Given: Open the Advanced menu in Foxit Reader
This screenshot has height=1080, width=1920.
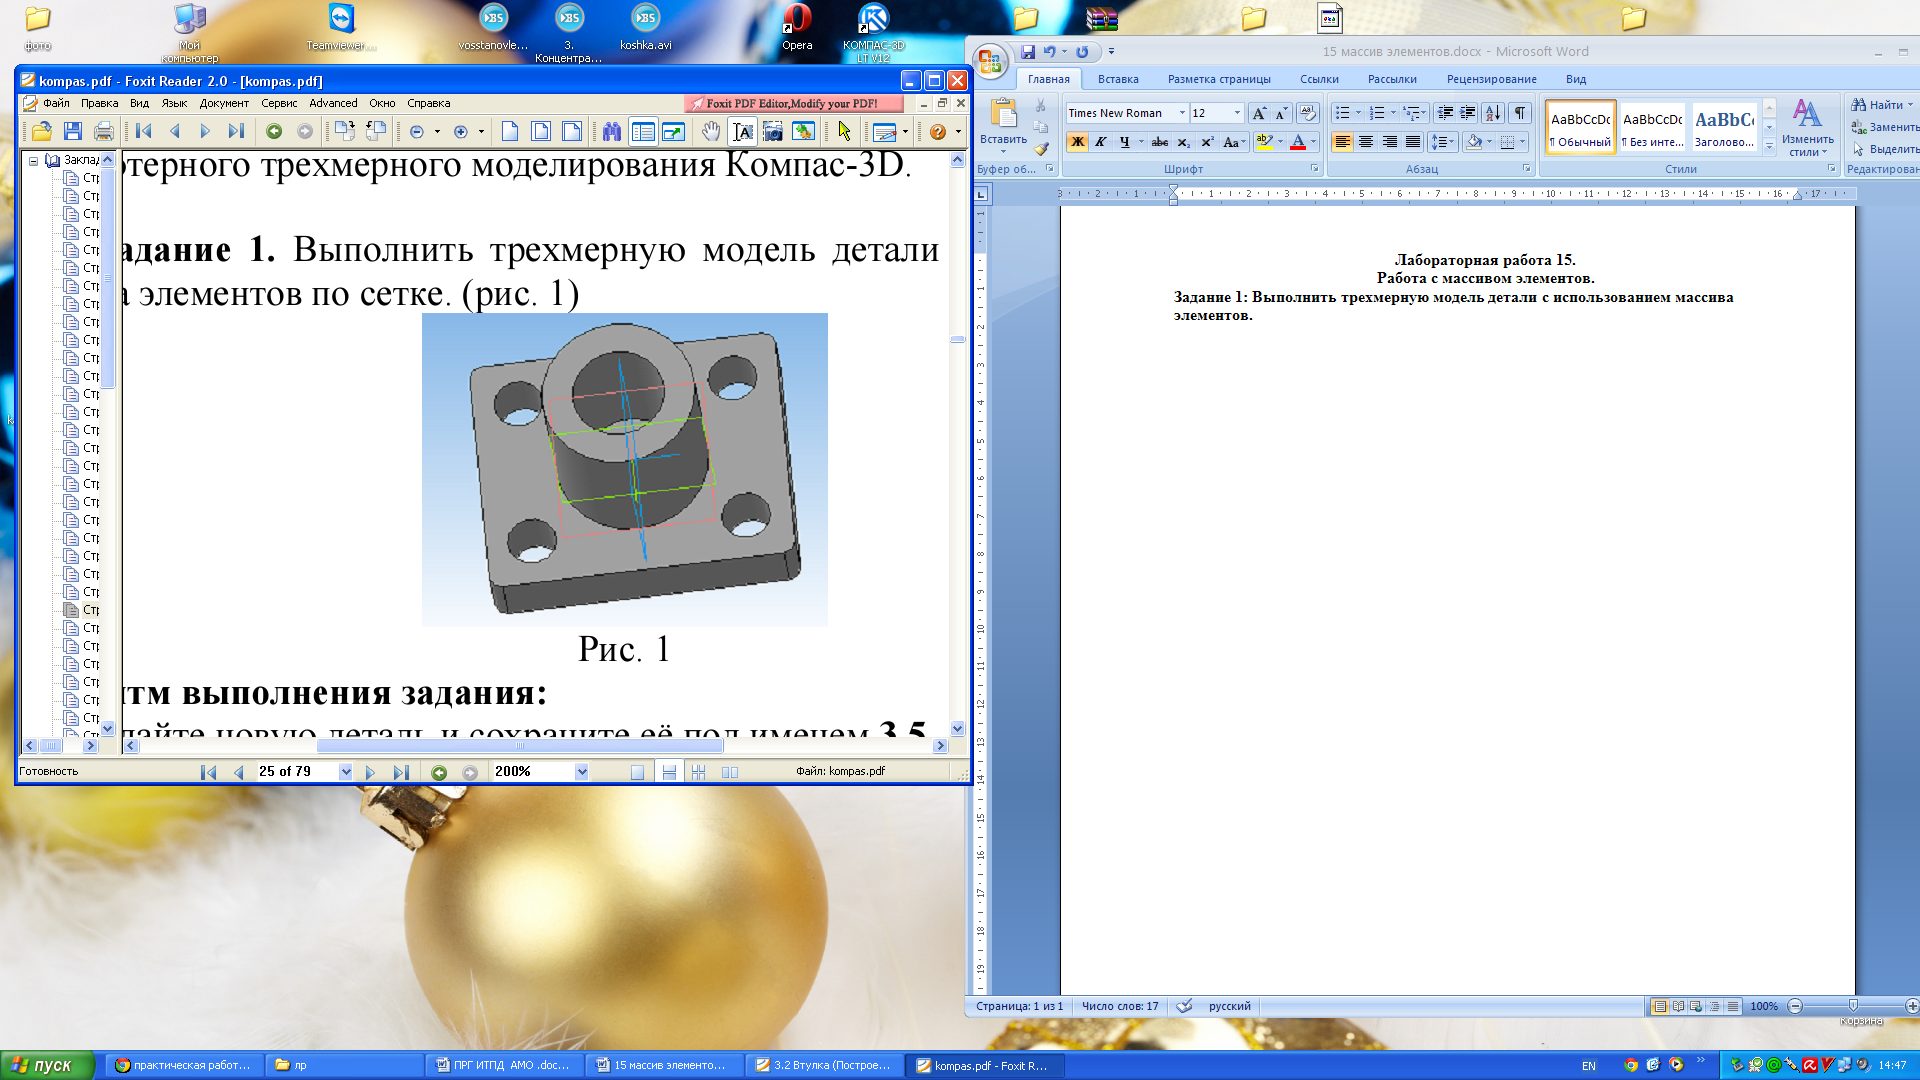Looking at the screenshot, I should pyautogui.click(x=333, y=103).
